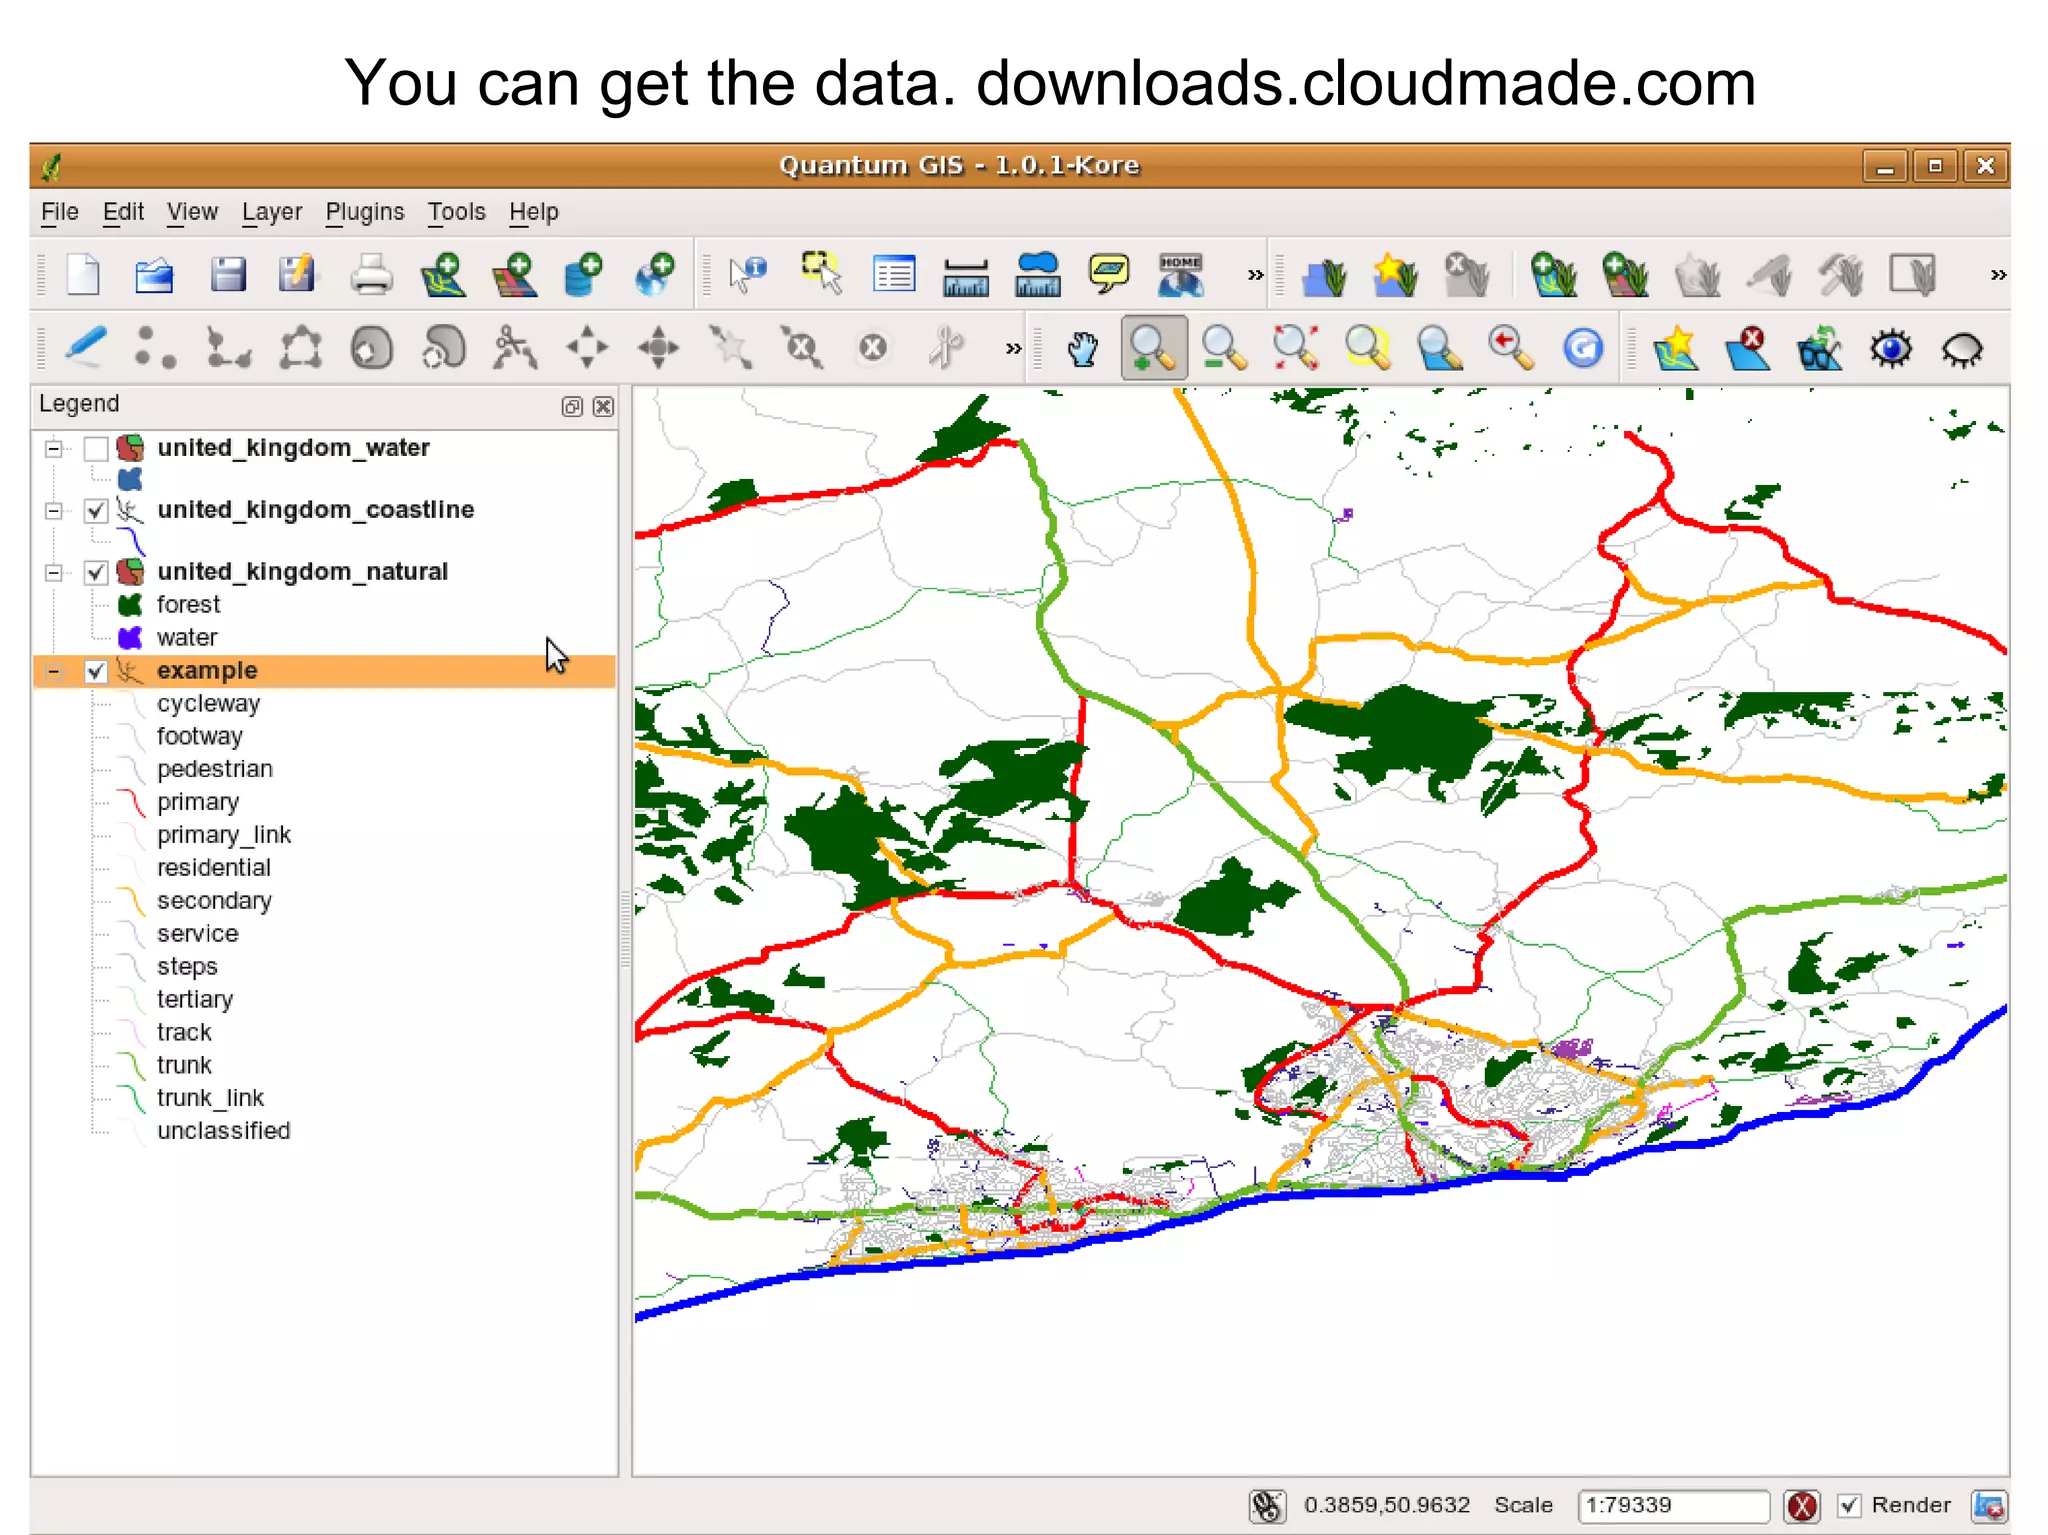This screenshot has width=2048, height=1535.
Task: Enable the united_kingdom_water layer checkbox
Action: coord(96,449)
